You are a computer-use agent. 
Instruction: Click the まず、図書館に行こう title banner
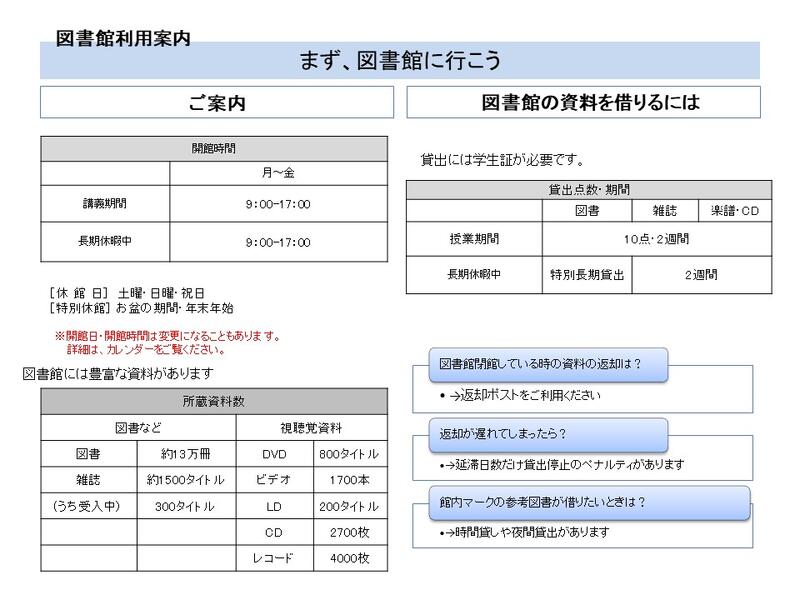[x=400, y=62]
